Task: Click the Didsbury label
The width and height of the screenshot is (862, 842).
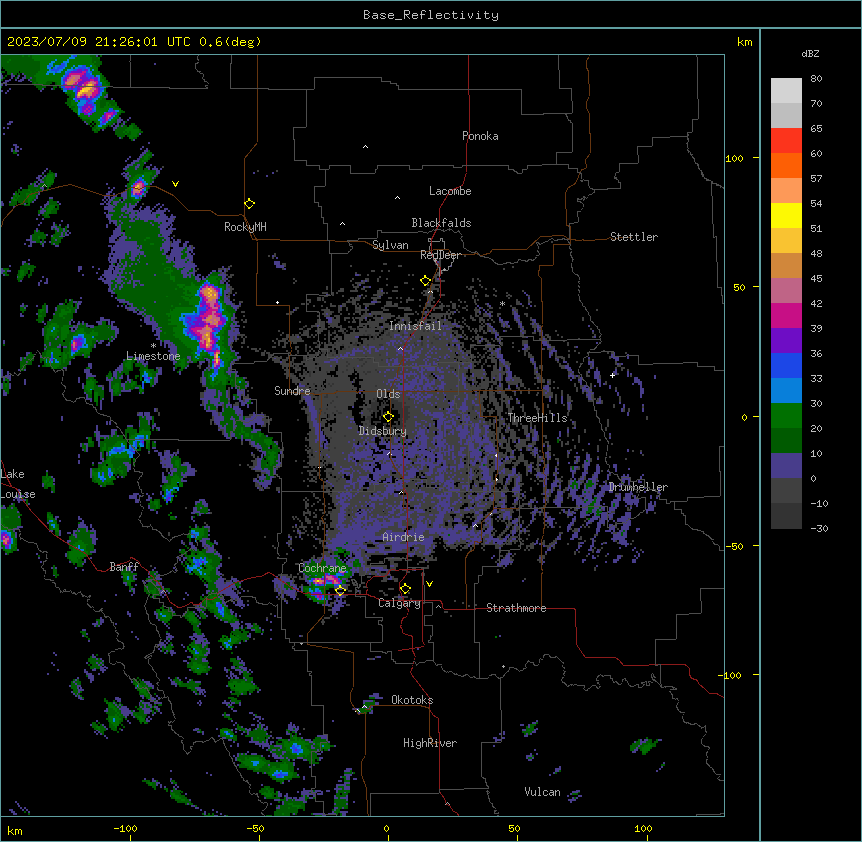Action: coord(383,431)
